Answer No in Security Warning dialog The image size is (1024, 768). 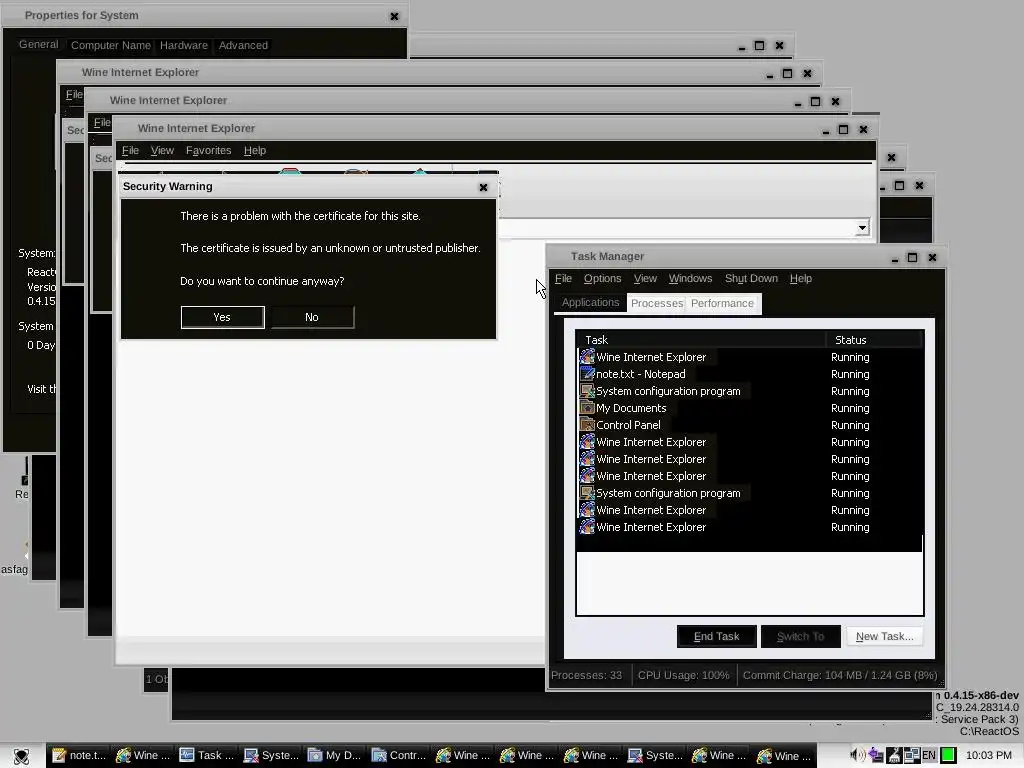[x=312, y=317]
